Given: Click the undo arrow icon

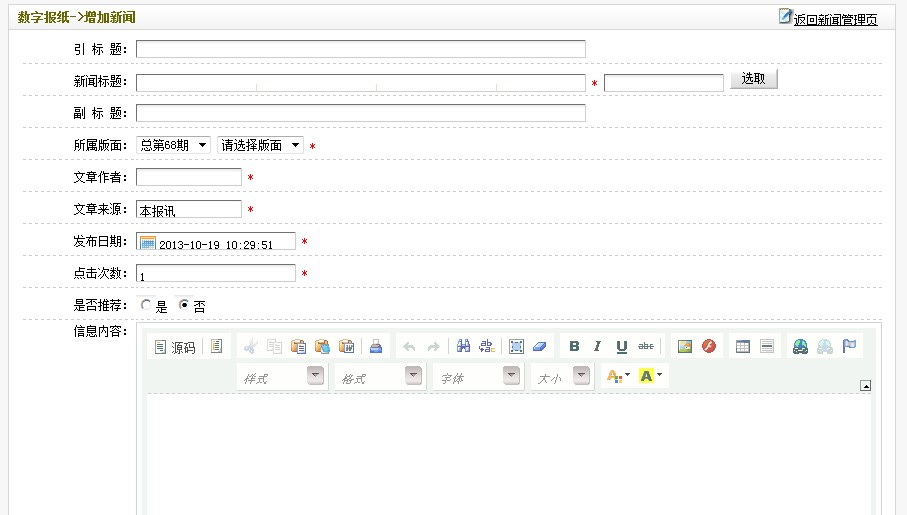Looking at the screenshot, I should pyautogui.click(x=410, y=347).
